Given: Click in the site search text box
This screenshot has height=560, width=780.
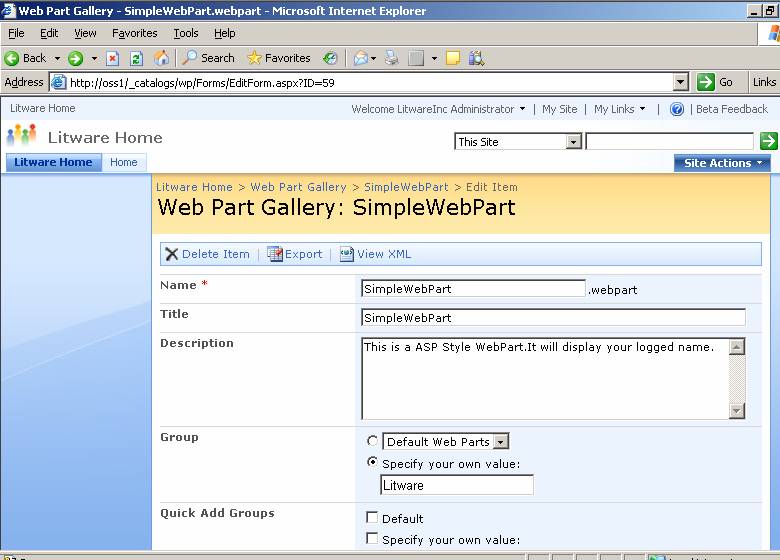Looking at the screenshot, I should (670, 141).
